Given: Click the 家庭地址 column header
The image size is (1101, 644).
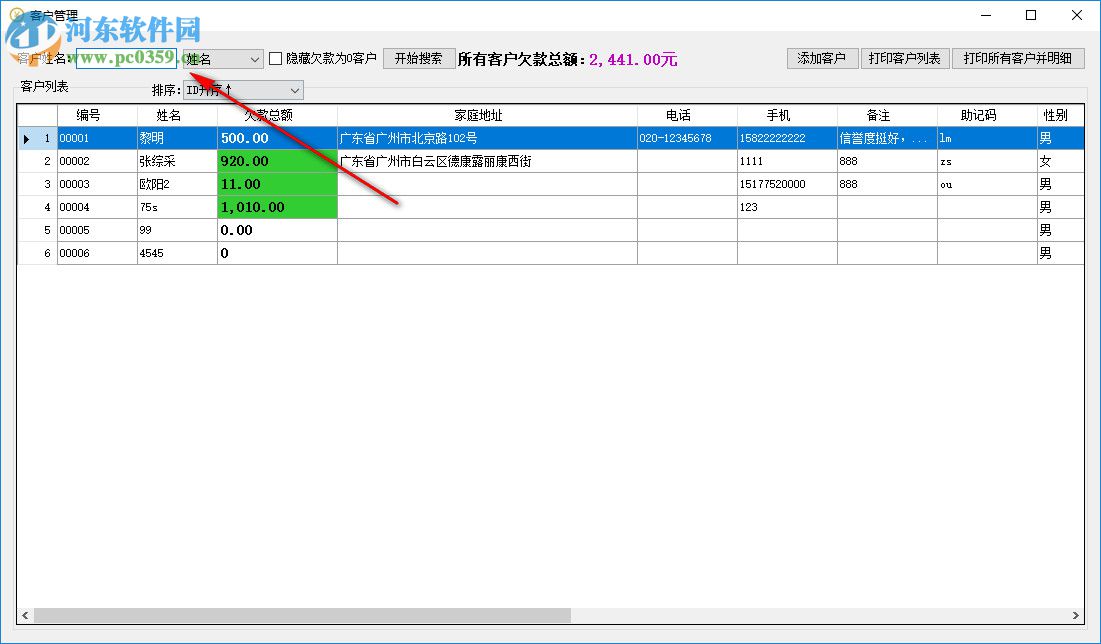Looking at the screenshot, I should tap(487, 115).
